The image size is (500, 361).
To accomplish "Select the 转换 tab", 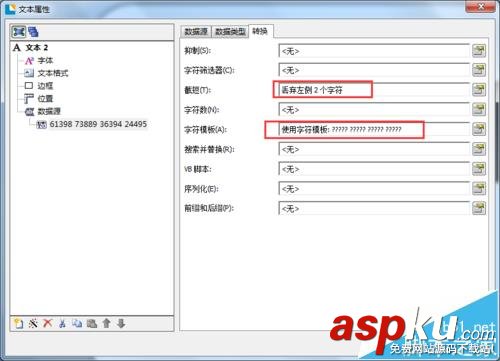I will click(x=260, y=31).
